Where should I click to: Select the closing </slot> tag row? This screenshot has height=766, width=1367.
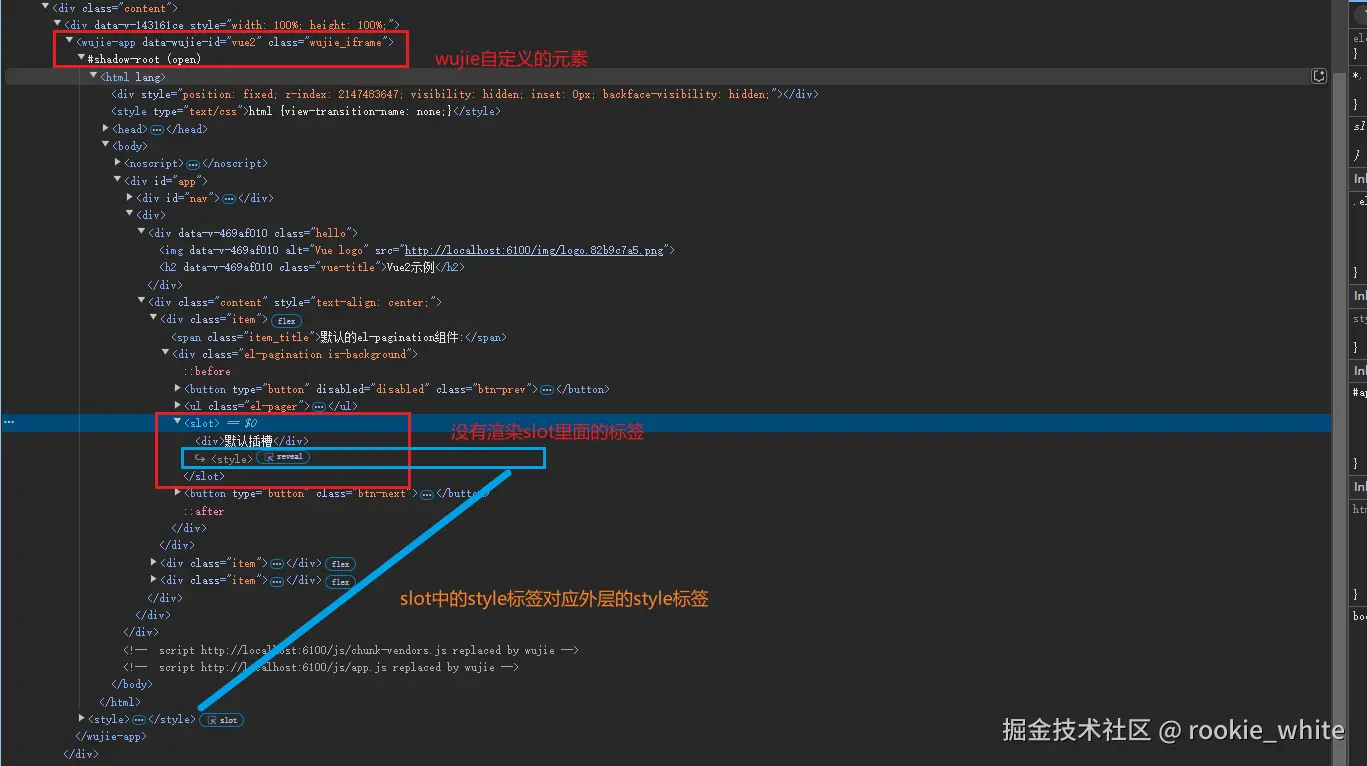point(204,477)
